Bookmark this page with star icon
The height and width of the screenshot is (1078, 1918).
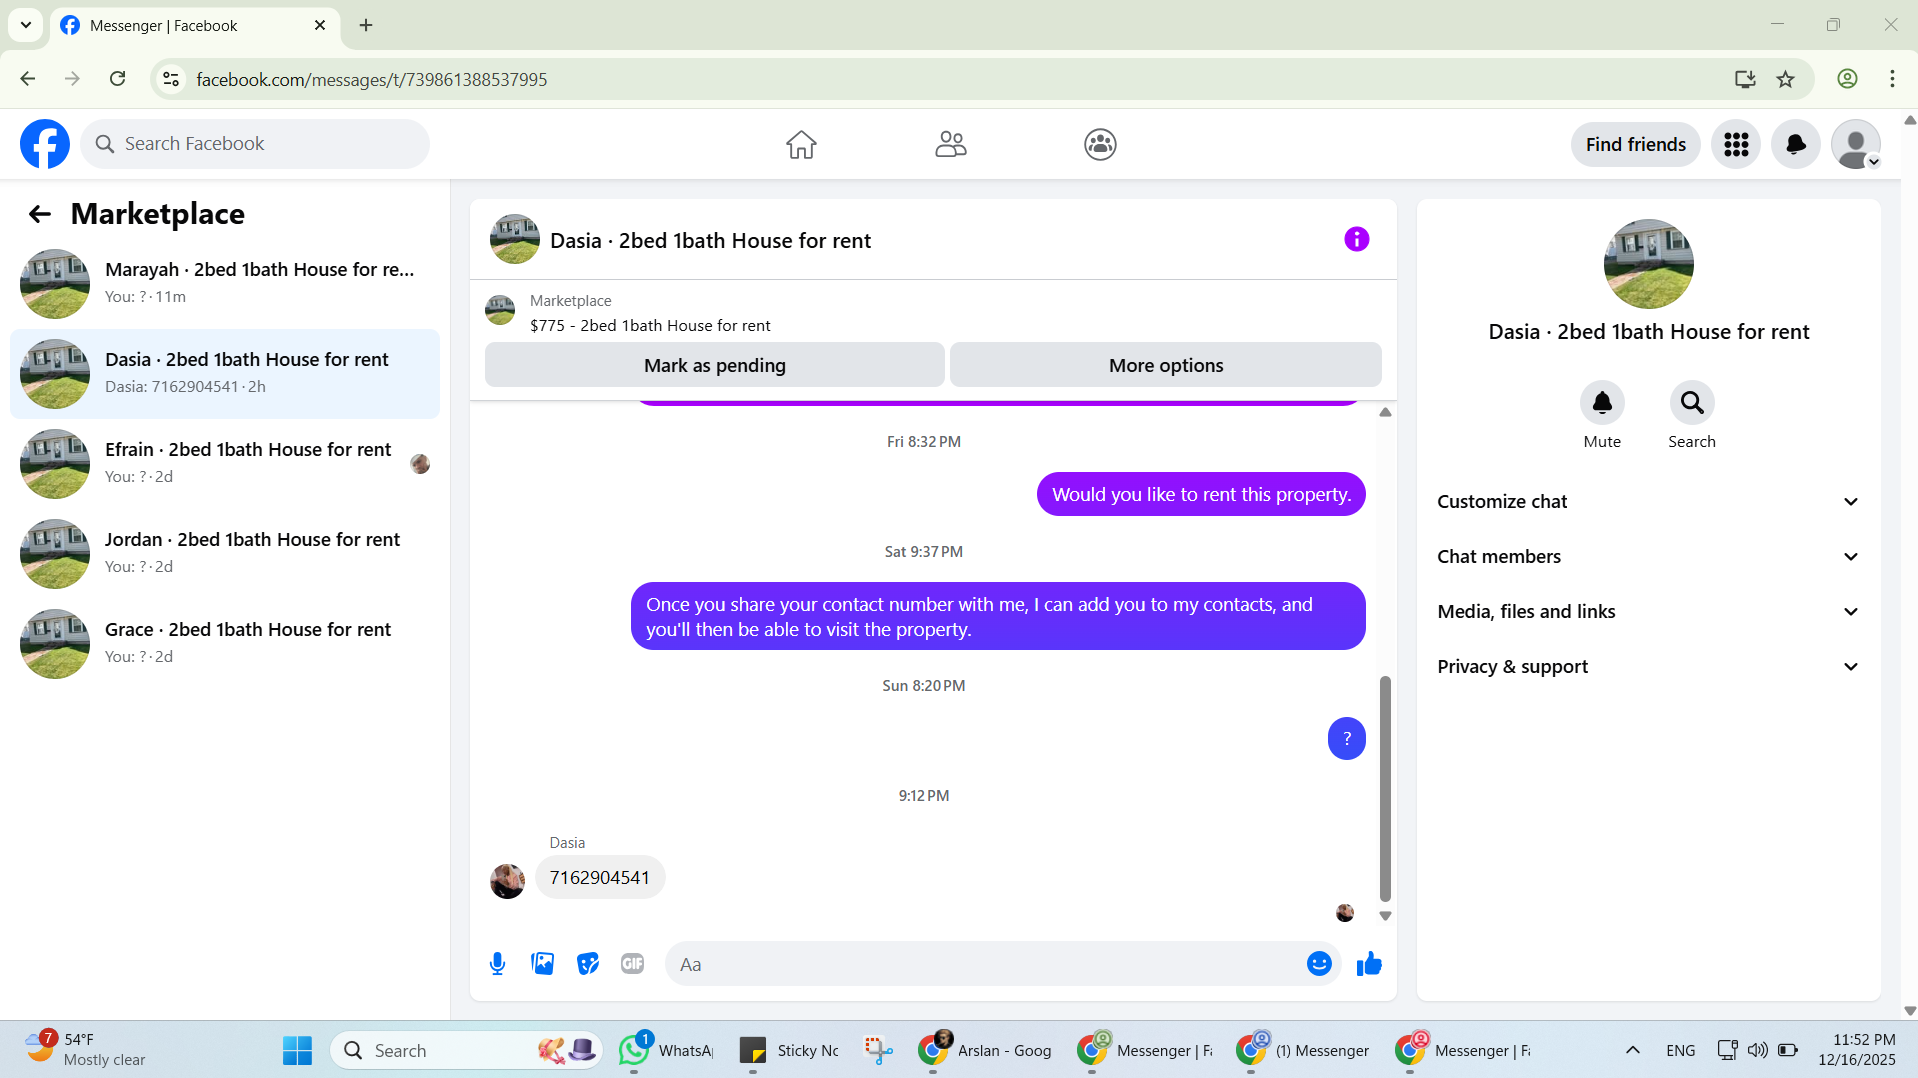(1786, 79)
